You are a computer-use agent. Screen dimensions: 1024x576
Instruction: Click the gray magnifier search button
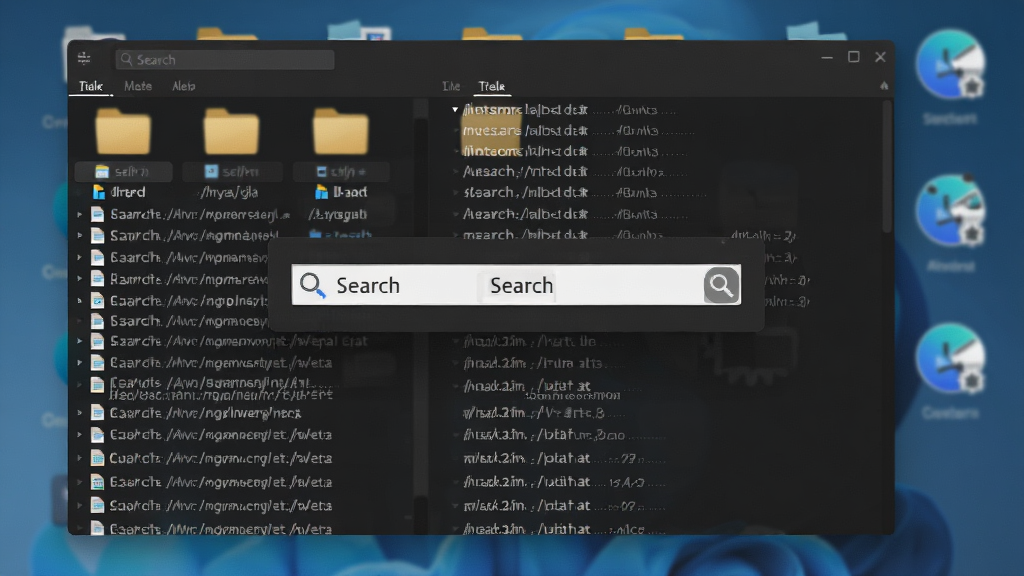[x=721, y=285]
